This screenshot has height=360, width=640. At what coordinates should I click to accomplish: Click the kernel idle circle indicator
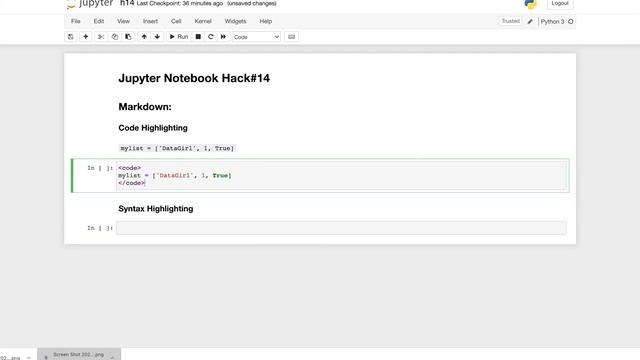click(x=571, y=22)
